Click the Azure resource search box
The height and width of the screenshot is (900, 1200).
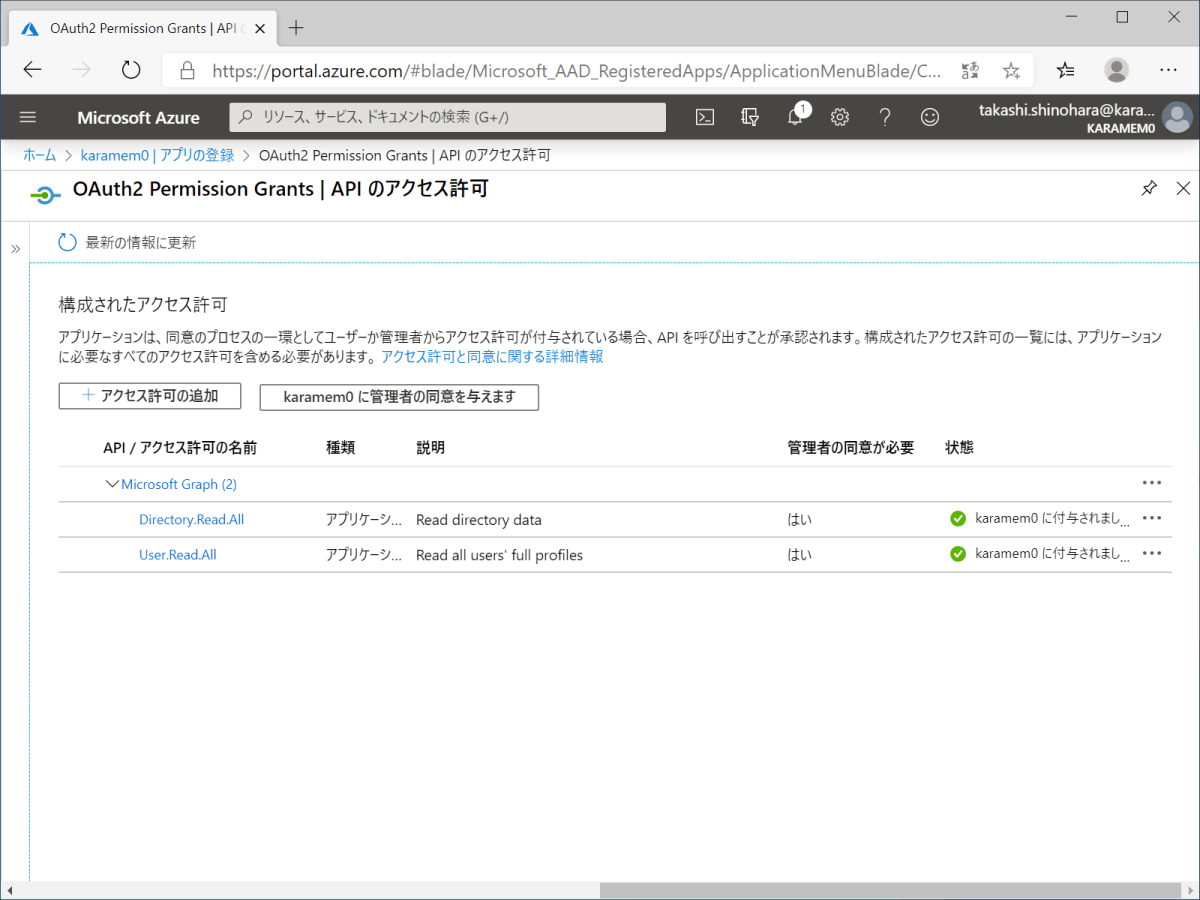pos(448,117)
